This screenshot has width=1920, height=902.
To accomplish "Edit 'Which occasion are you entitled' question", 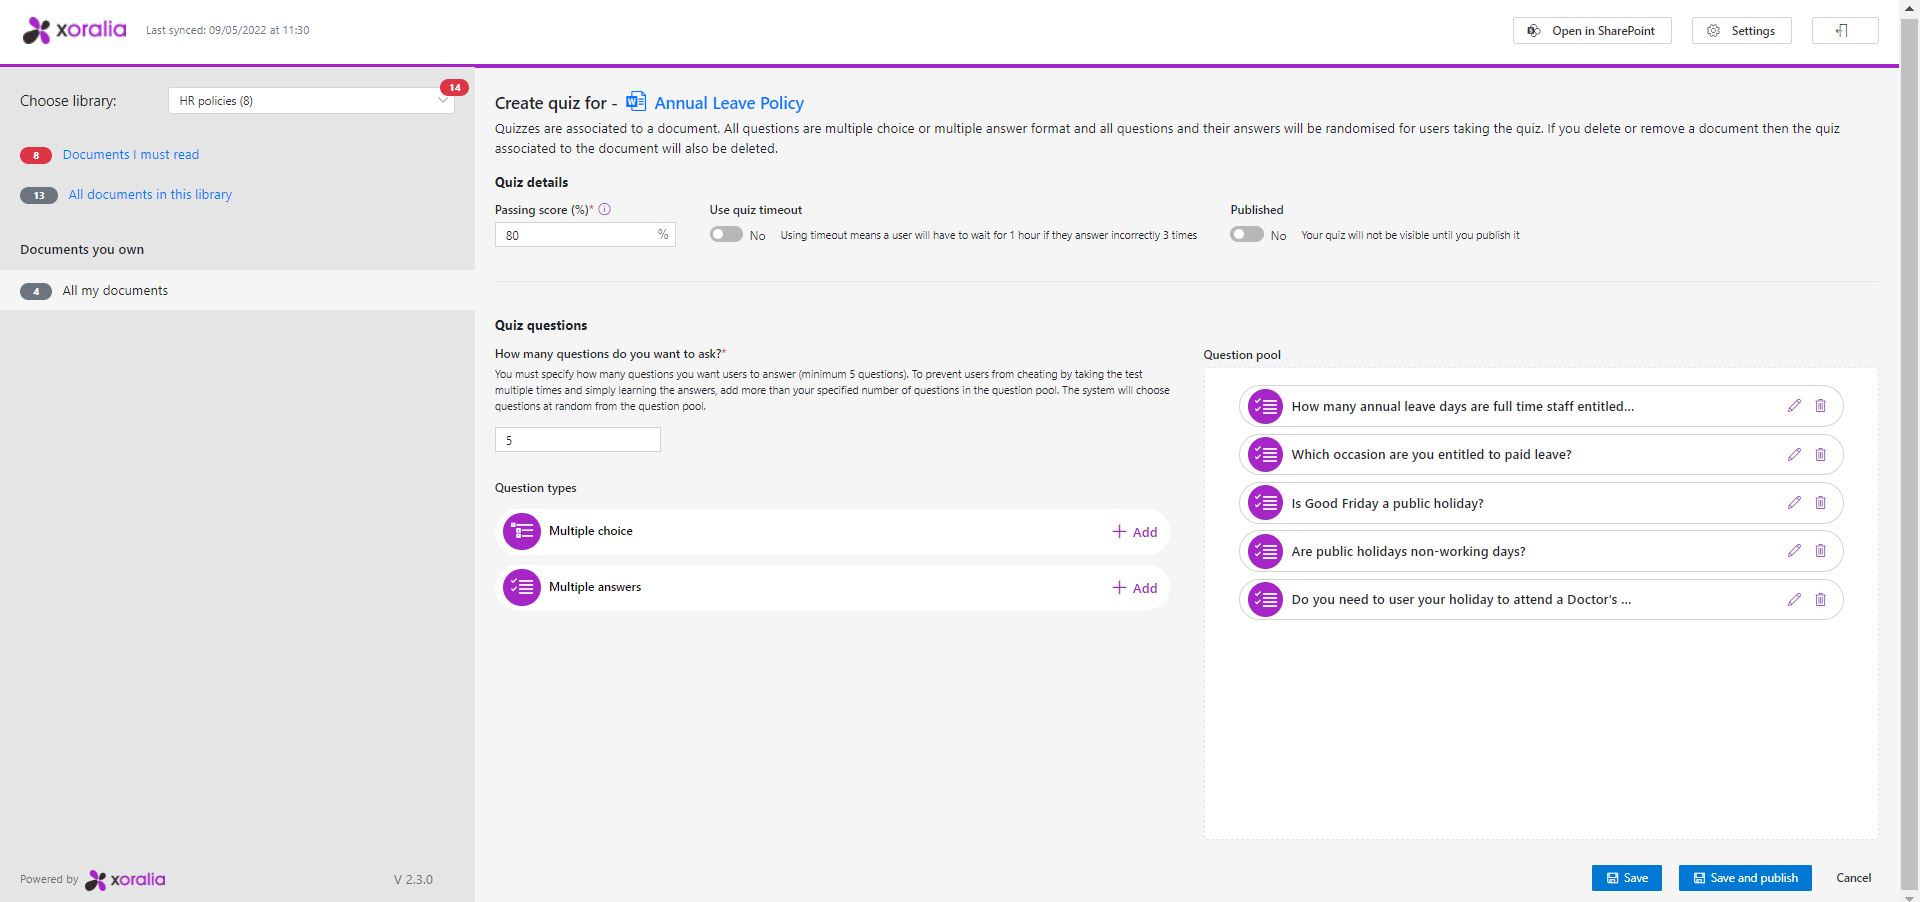I will point(1794,454).
